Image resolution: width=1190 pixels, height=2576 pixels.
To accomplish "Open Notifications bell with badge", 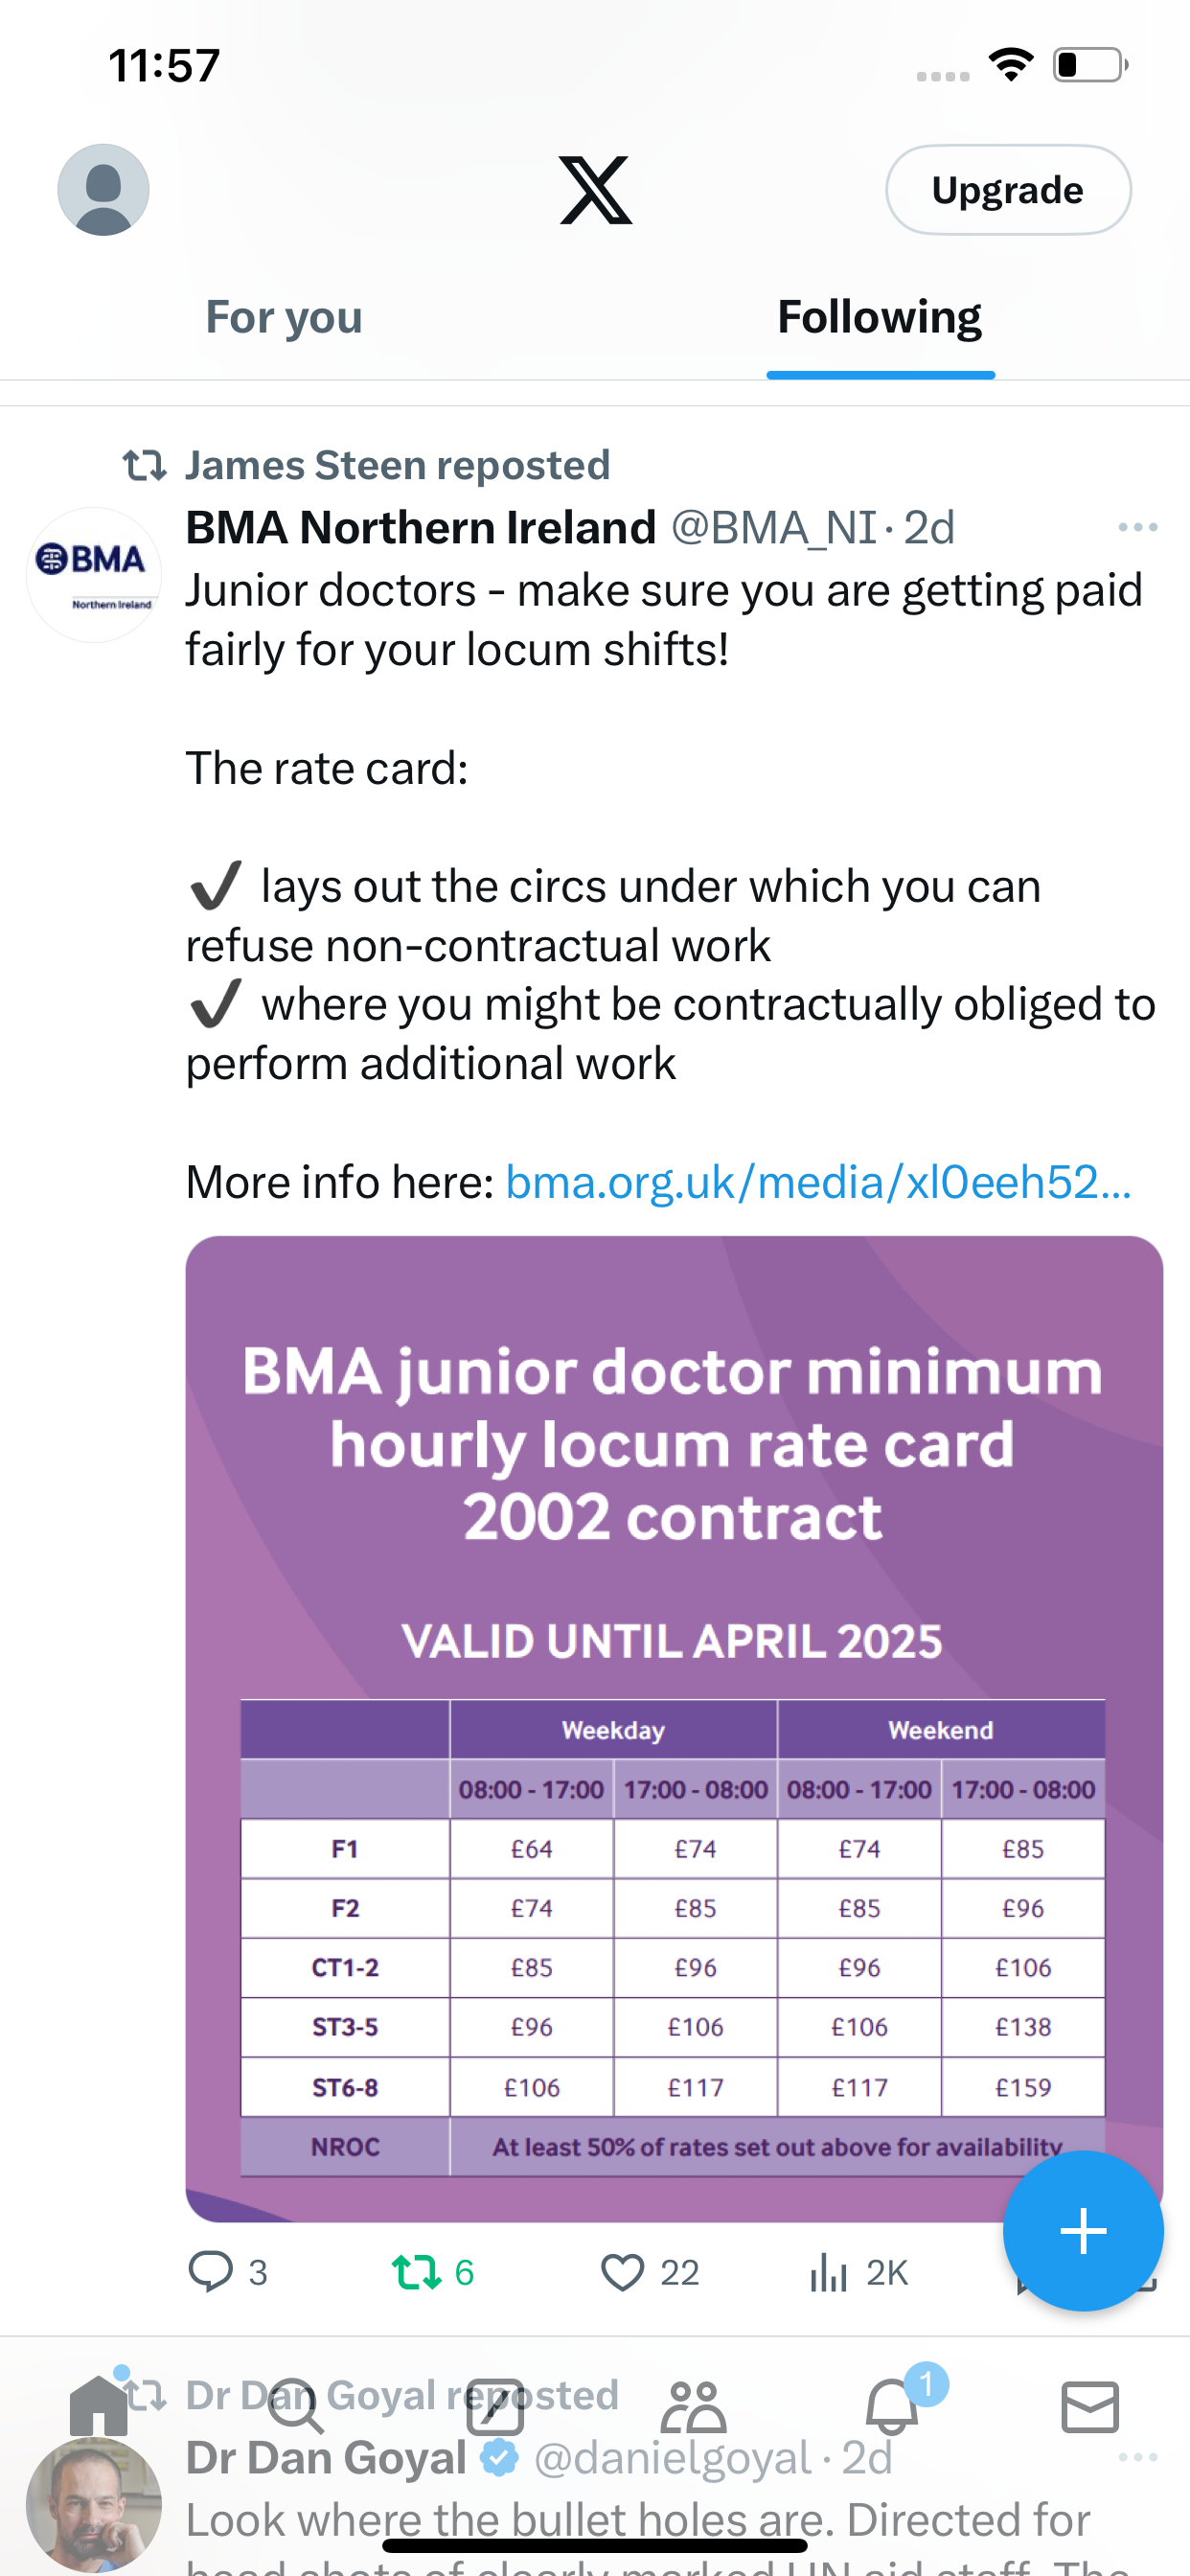I will point(892,2404).
